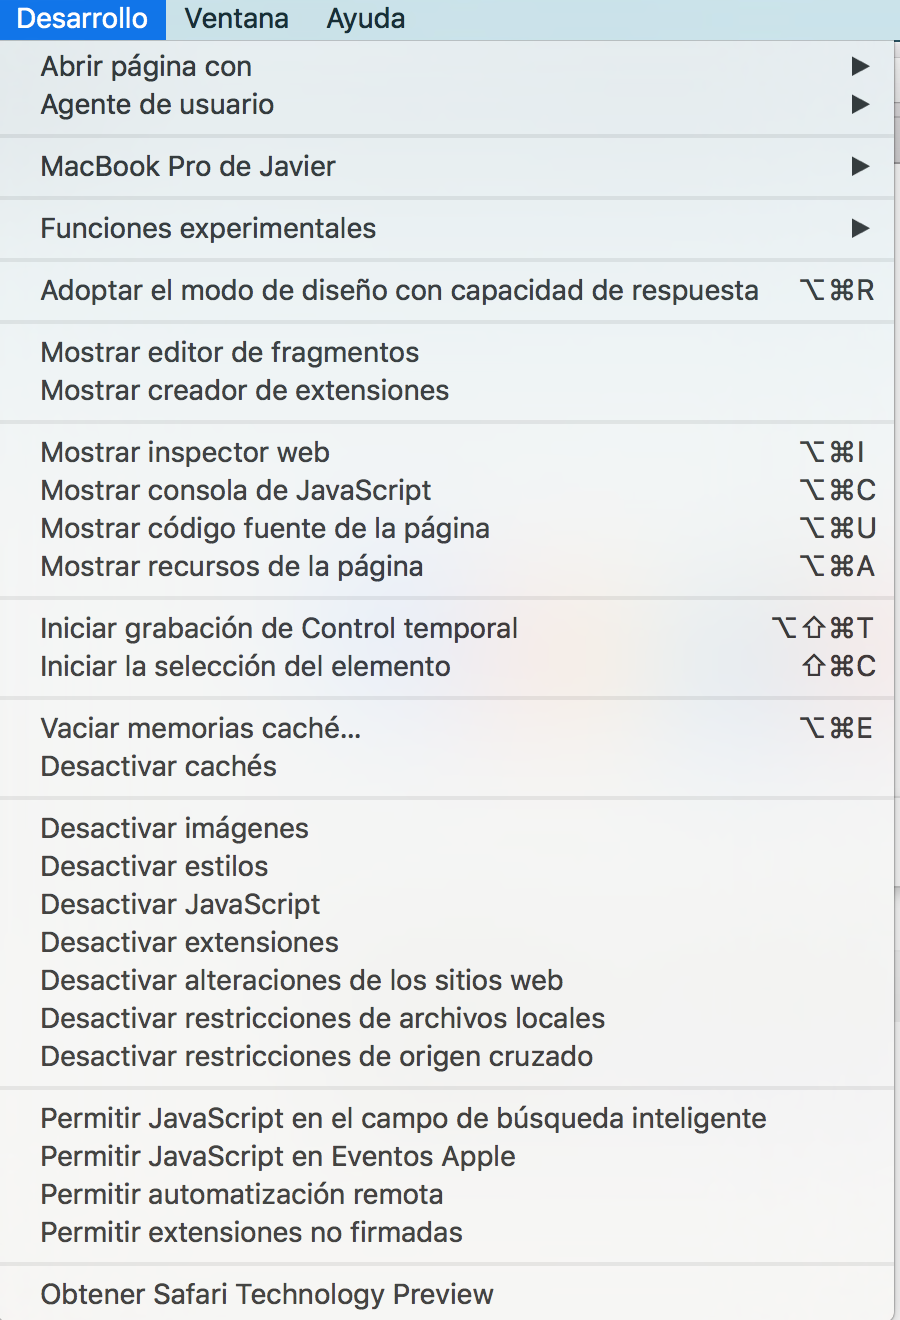Toggle "Desactivar JavaScript"
Screen dimensions: 900x1320
[x=179, y=904]
